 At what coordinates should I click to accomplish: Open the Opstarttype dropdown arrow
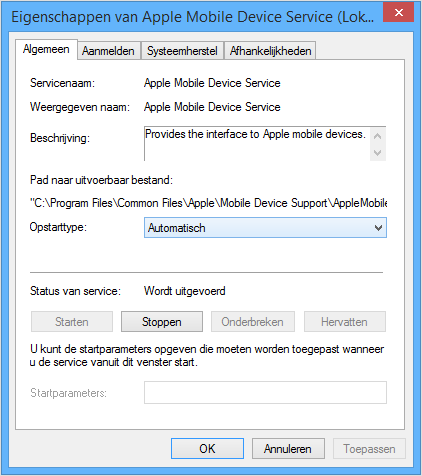(x=378, y=228)
